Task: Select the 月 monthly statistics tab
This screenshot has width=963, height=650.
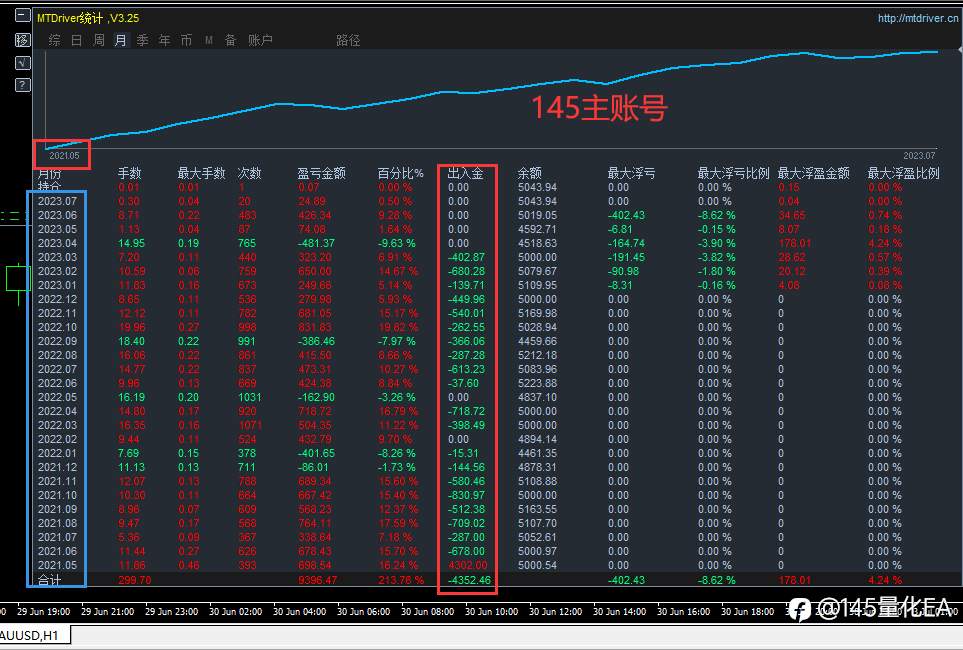Action: pos(120,41)
